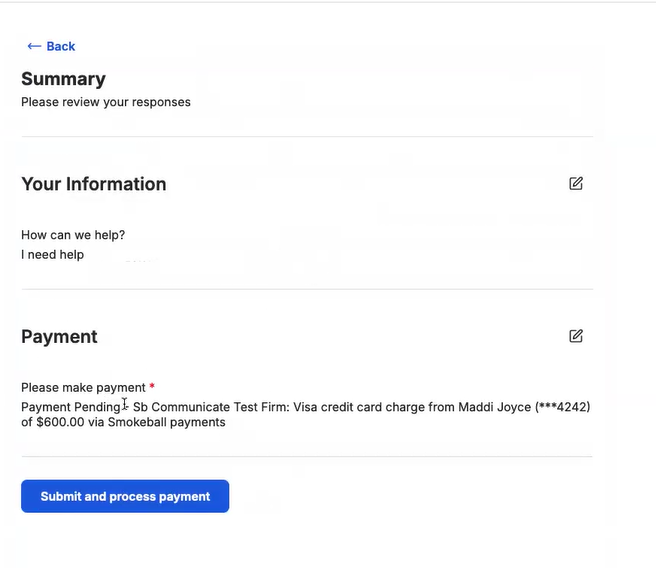Select the 'Please review your responses' text
This screenshot has height=568, width=656.
(x=106, y=102)
